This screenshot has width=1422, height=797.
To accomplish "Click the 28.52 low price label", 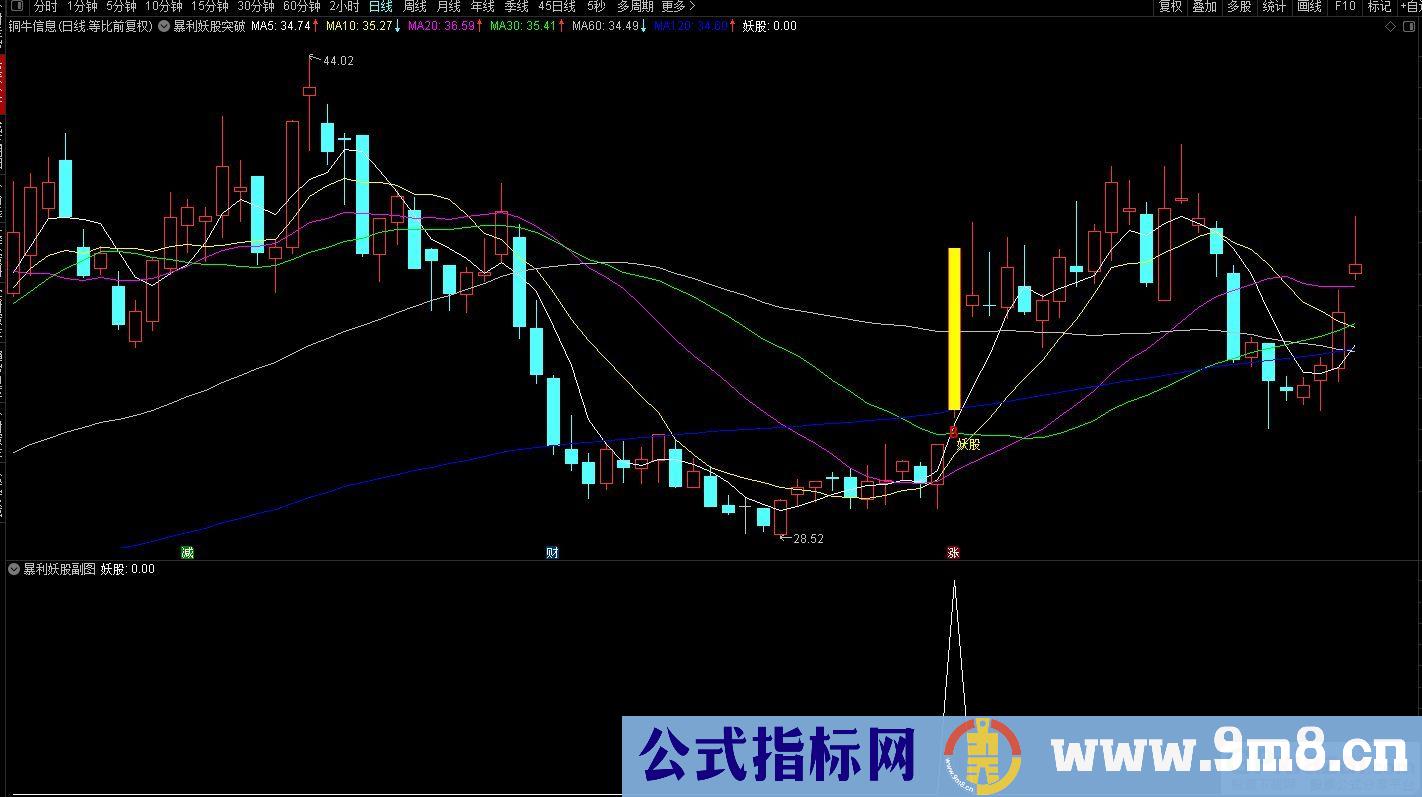I will click(808, 538).
